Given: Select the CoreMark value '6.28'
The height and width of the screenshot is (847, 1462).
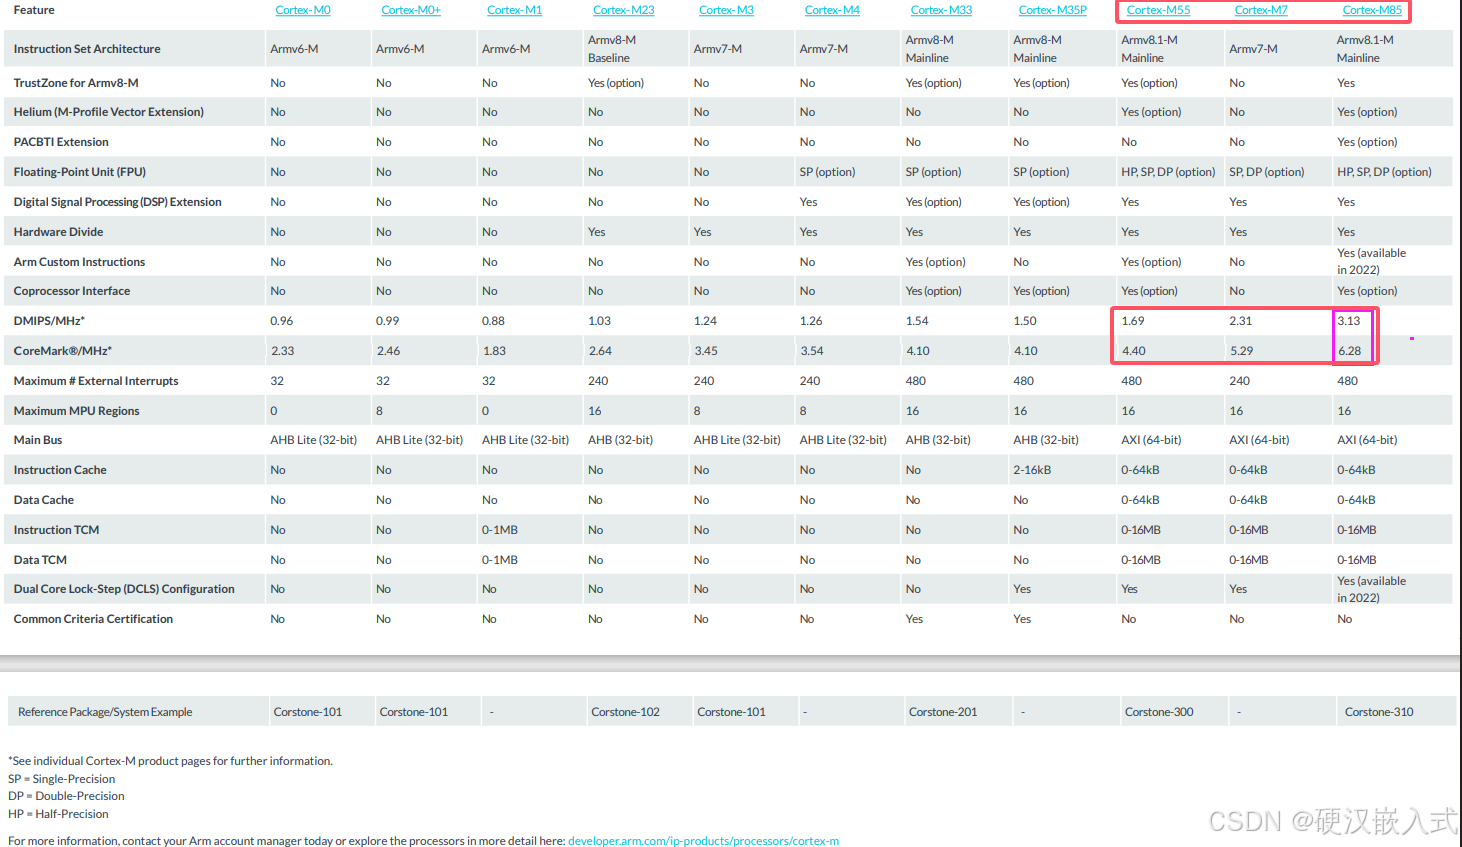Looking at the screenshot, I should click(1350, 351).
